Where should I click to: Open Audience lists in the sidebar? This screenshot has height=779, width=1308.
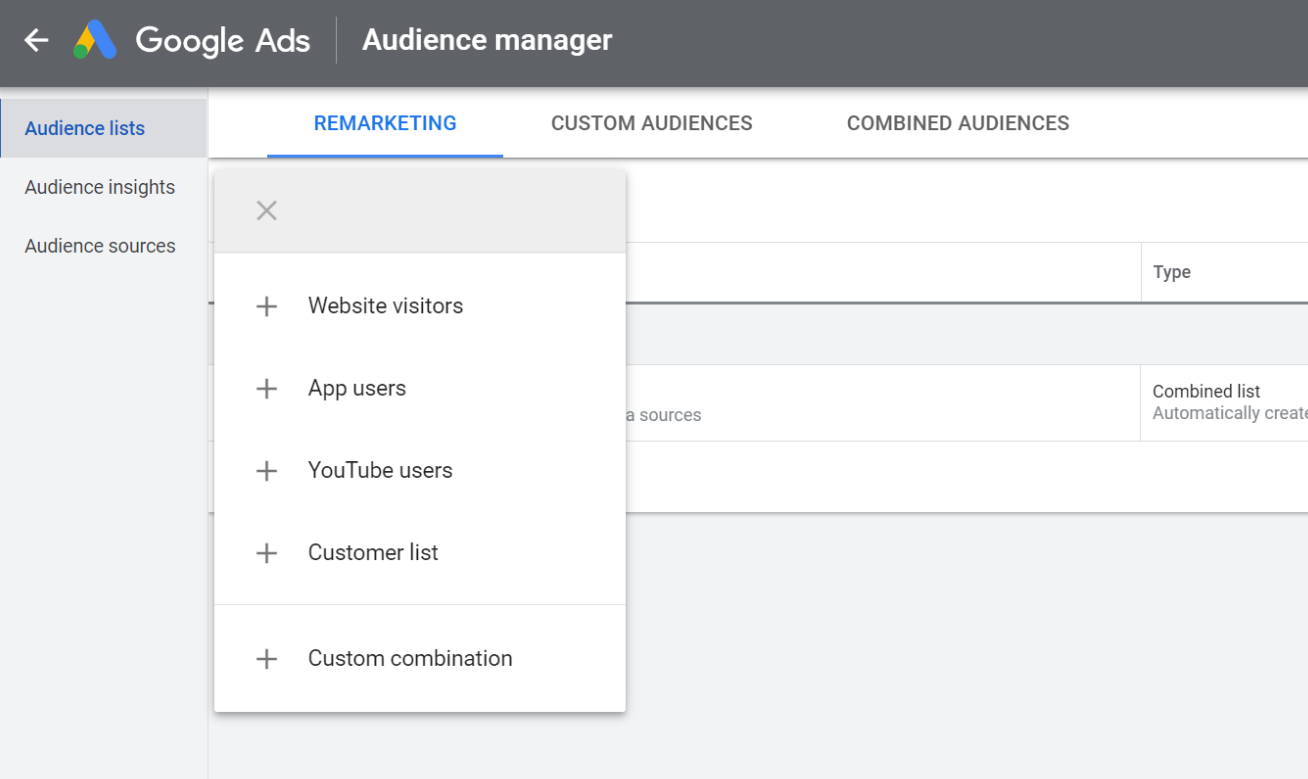(x=104, y=128)
